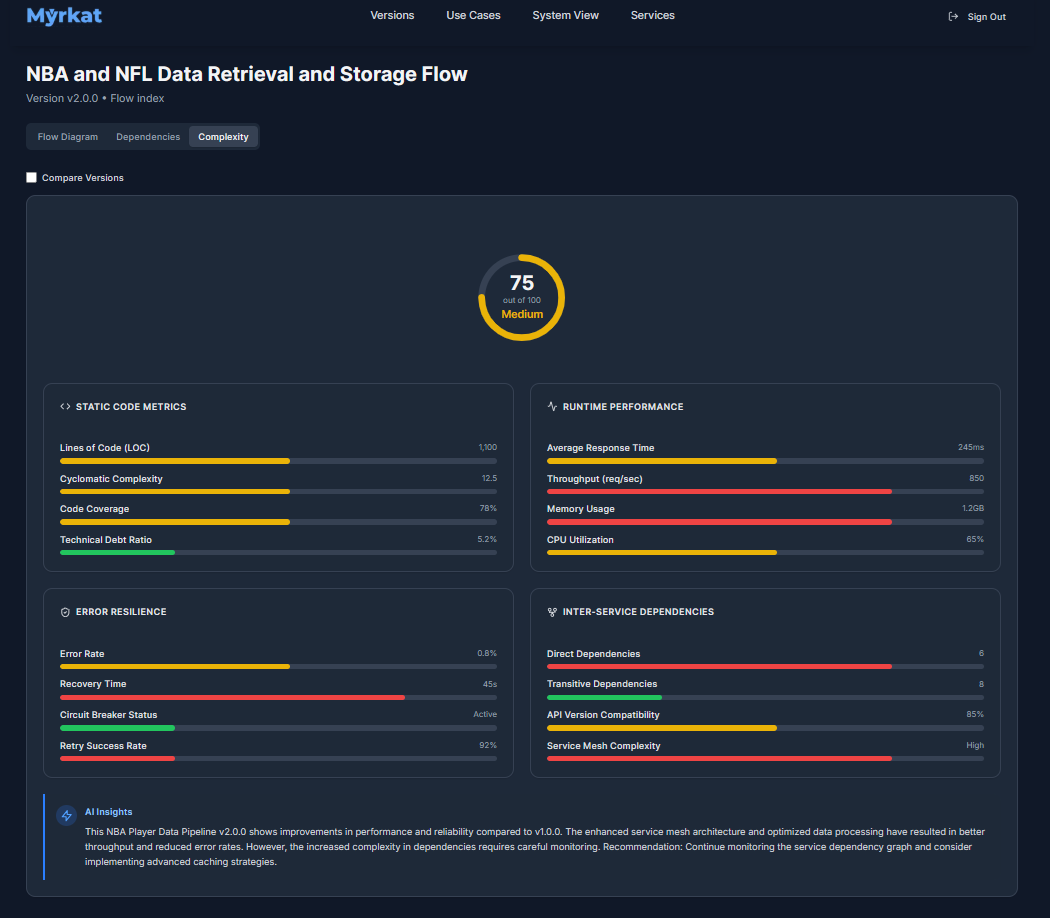Go to System View

pos(565,15)
